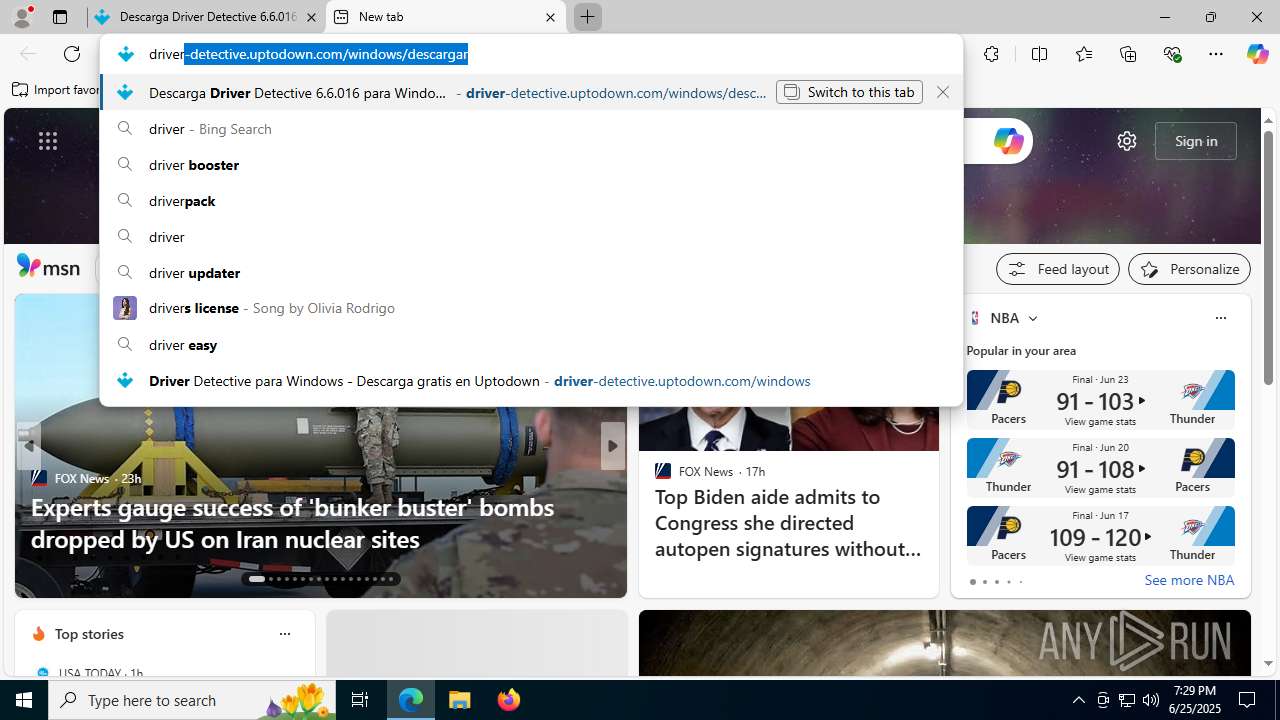The image size is (1280, 720).
Task: Open Feed layout options
Action: [1058, 269]
